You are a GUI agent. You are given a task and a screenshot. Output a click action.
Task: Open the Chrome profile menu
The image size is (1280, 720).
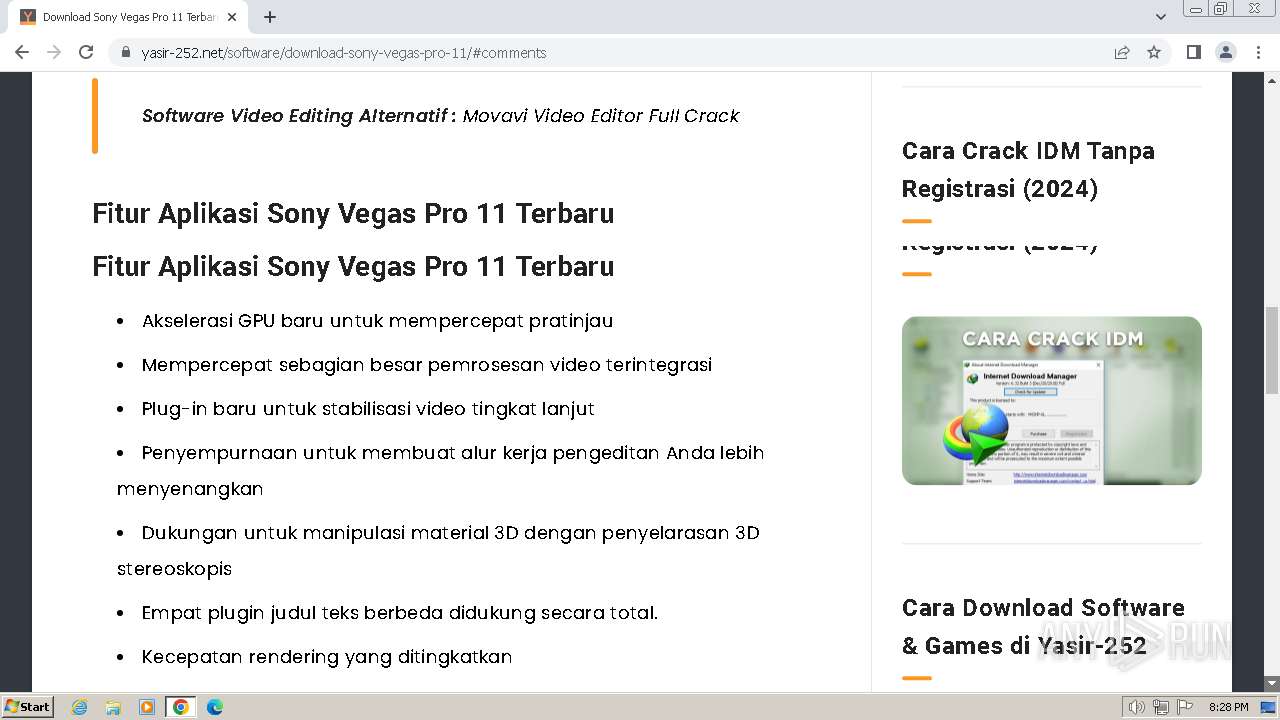[x=1225, y=52]
